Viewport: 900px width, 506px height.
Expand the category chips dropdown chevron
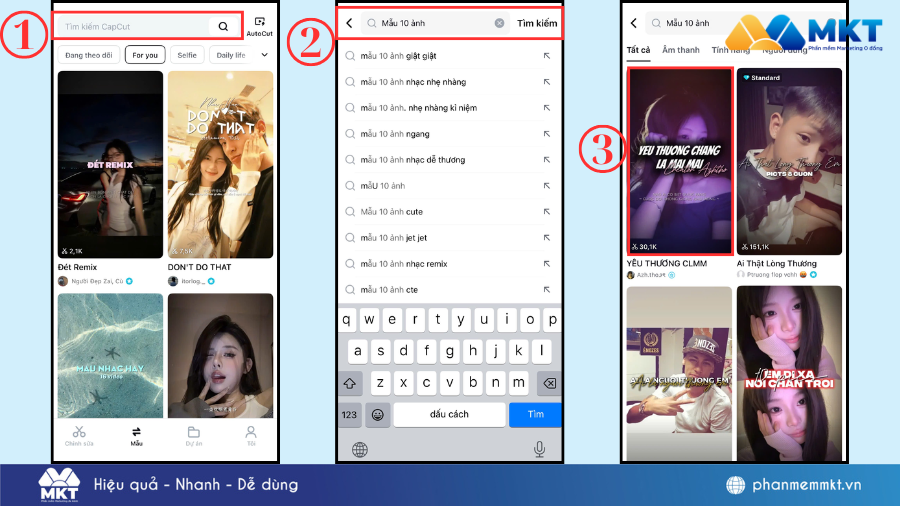tap(265, 55)
